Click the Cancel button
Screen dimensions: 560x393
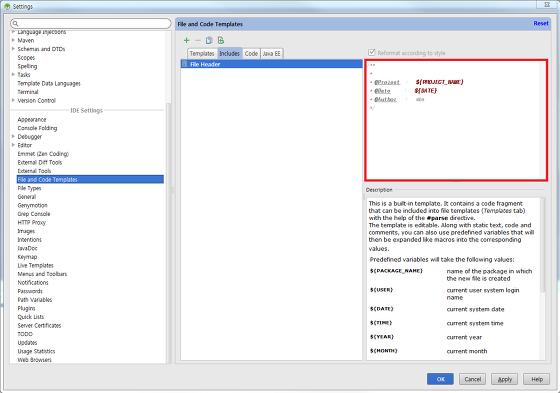[x=472, y=379]
